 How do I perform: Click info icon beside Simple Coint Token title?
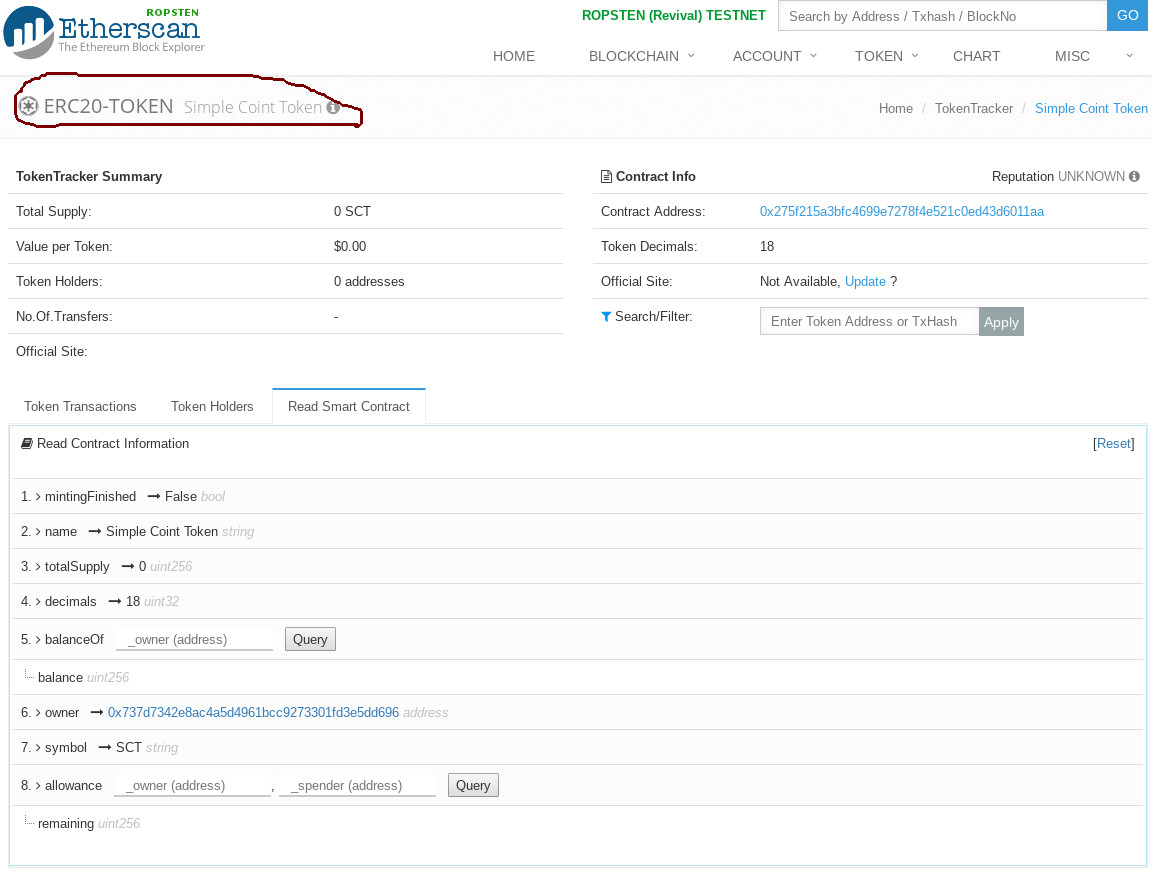333,108
